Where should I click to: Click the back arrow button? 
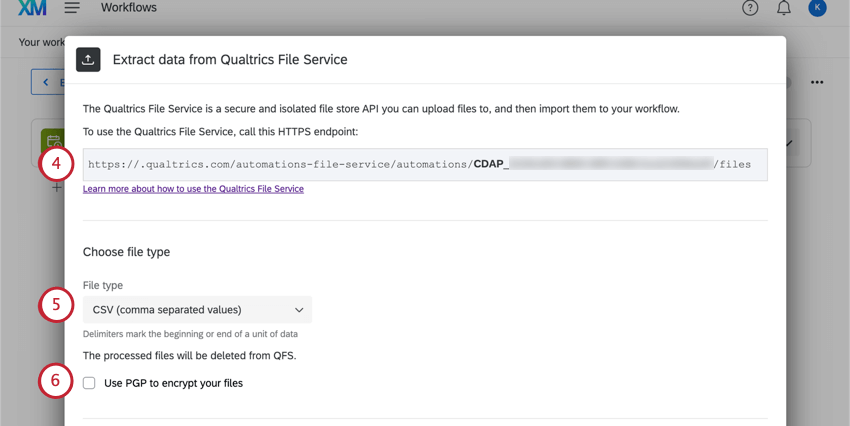tap(45, 82)
